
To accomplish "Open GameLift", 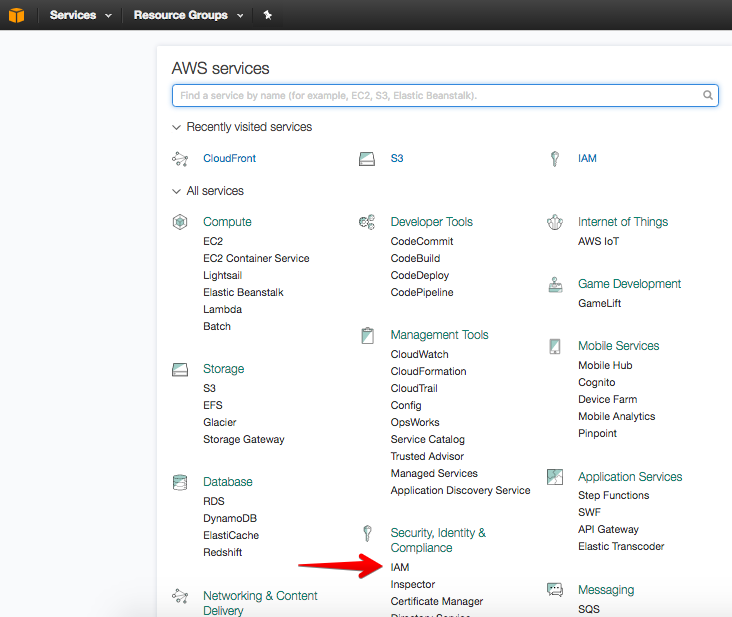I will tap(599, 303).
